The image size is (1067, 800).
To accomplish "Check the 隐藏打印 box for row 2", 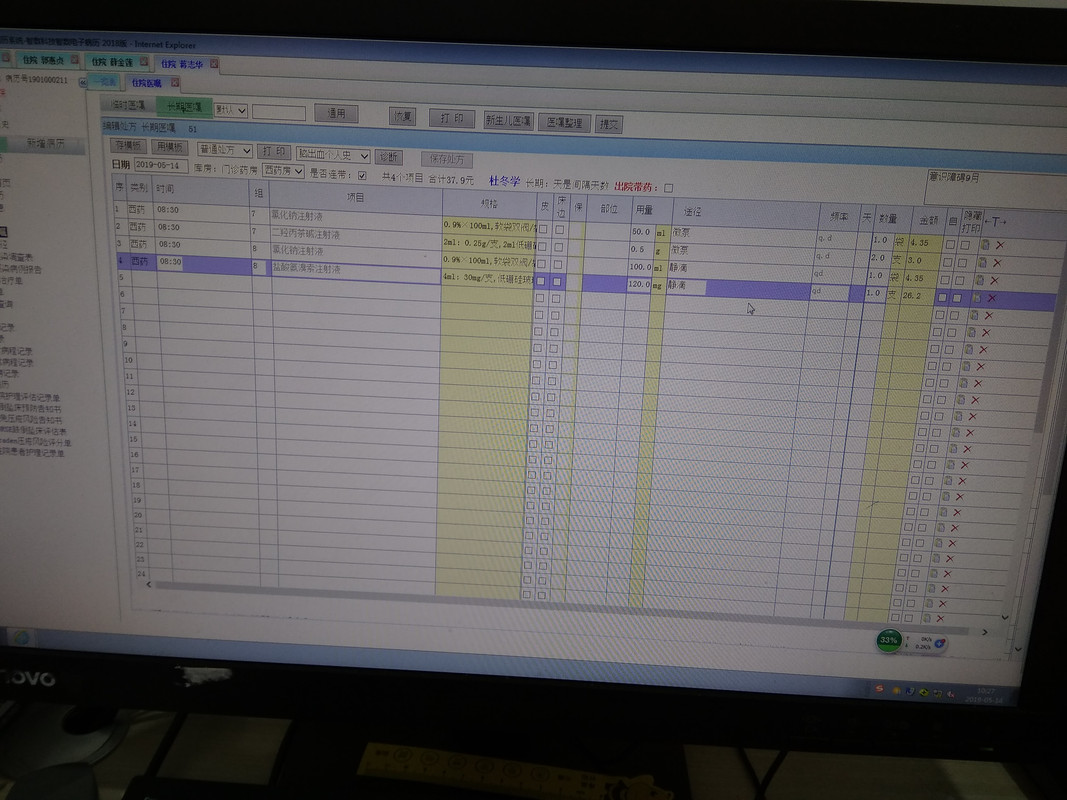I will [962, 262].
